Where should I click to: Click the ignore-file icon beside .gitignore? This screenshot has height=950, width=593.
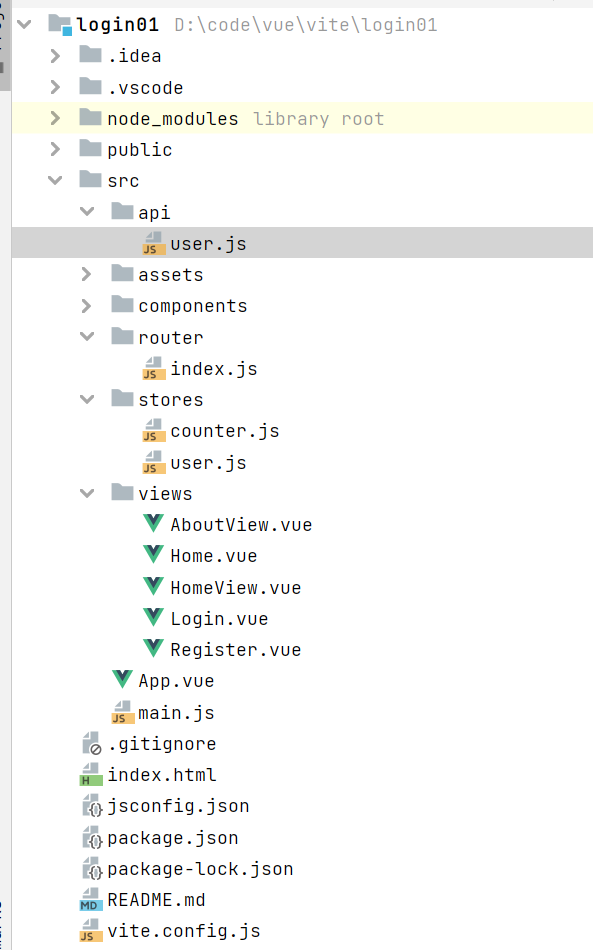[x=91, y=743]
